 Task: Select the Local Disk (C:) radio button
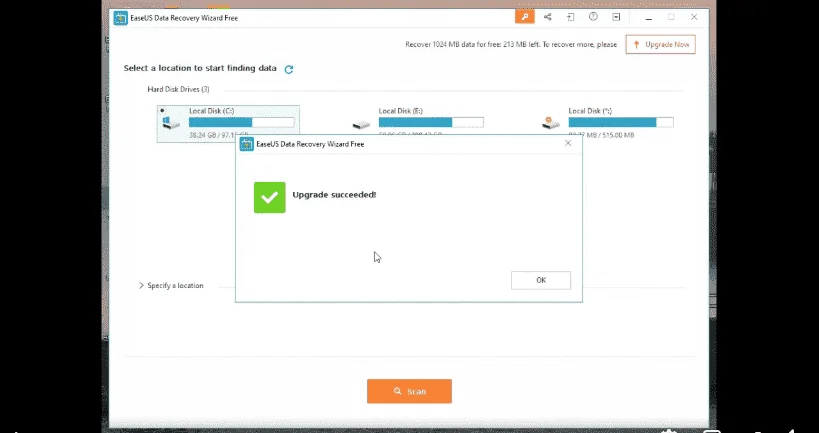click(x=162, y=111)
